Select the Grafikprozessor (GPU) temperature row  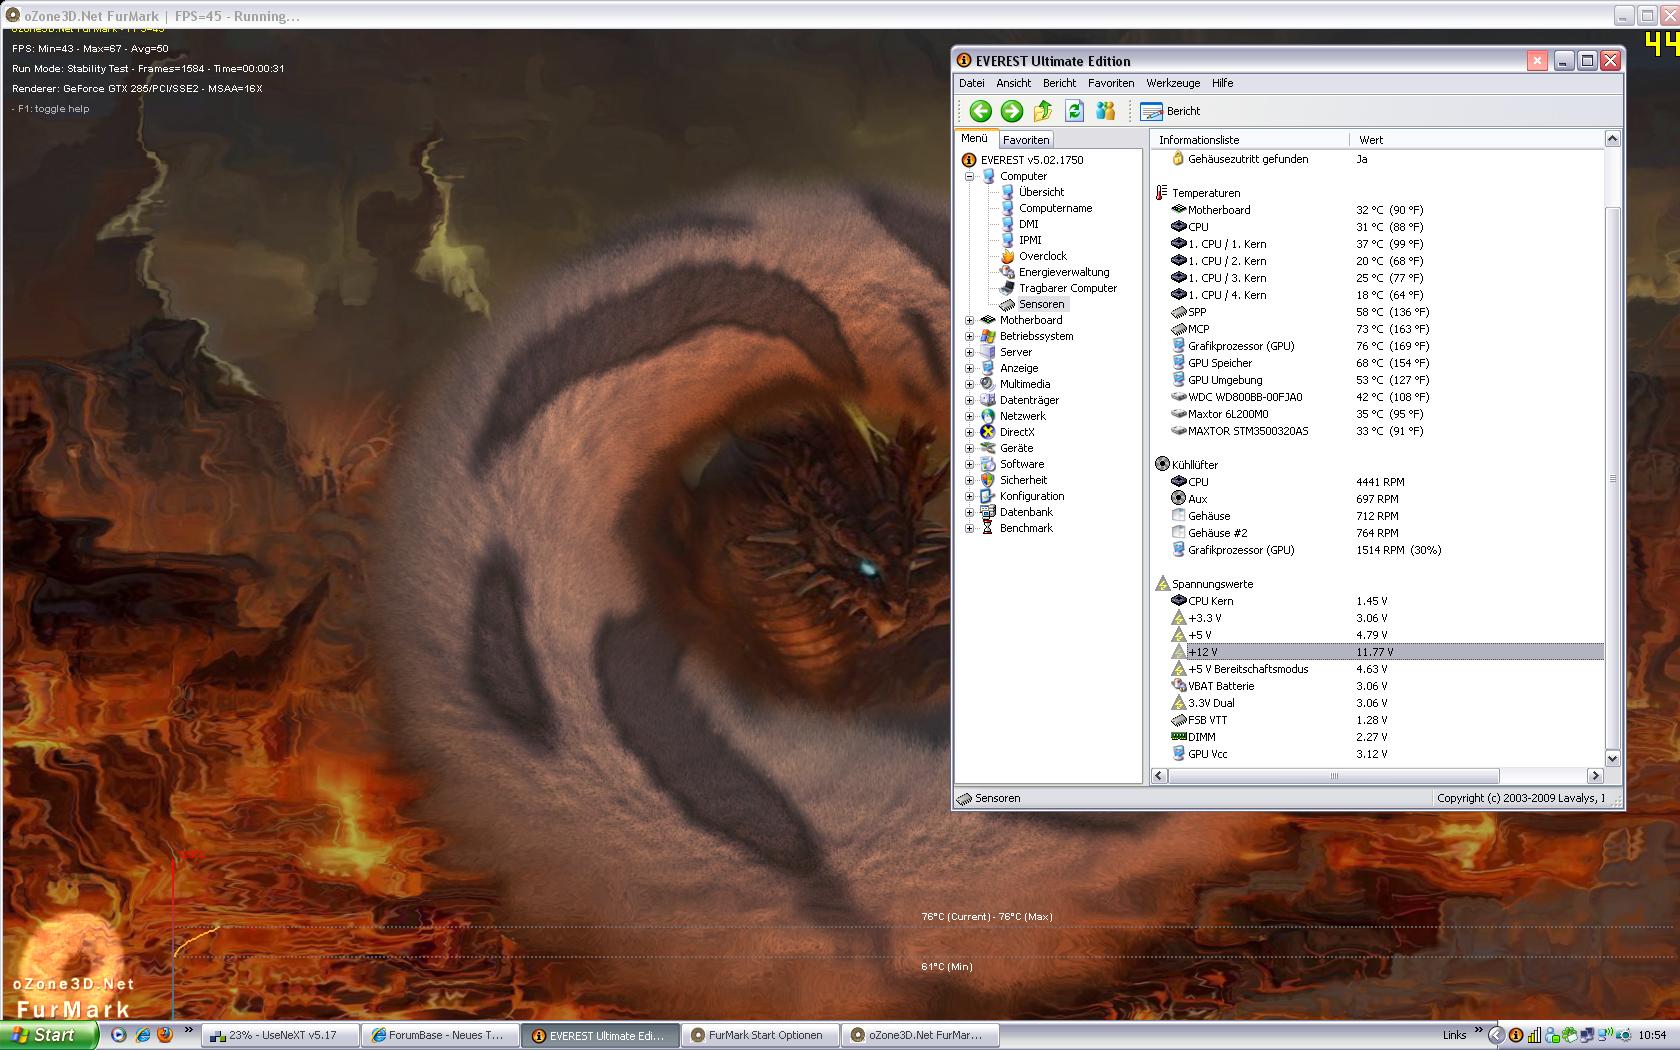1378,346
